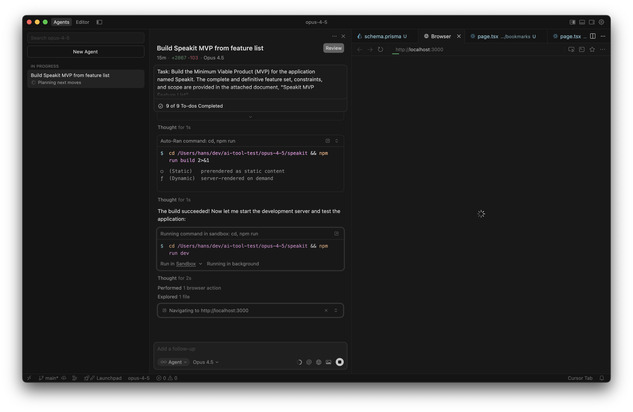Viewport: 633px width, 412px height.
Task: Click into the Add a follow-up input
Action: tap(250, 349)
